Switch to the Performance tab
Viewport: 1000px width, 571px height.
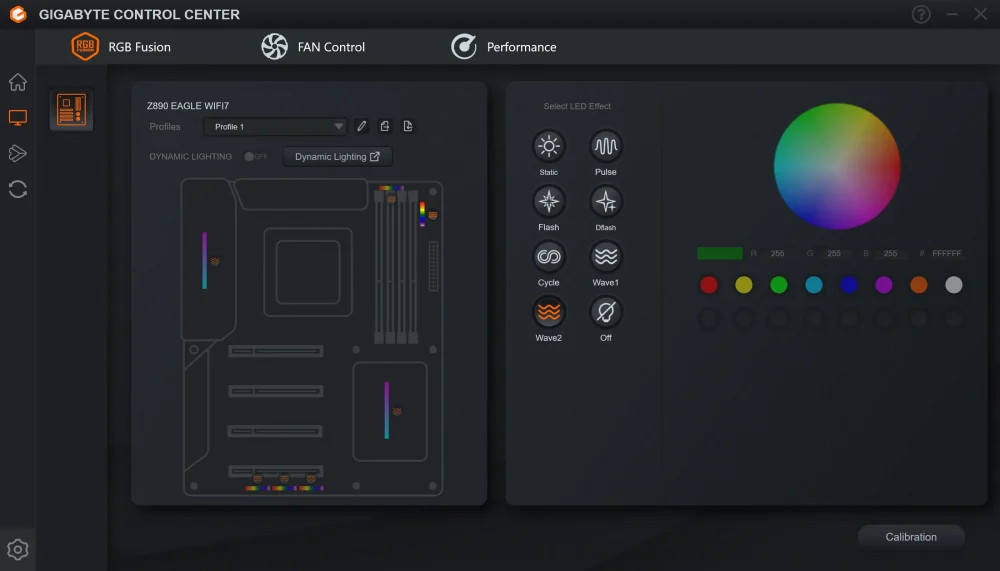coord(504,47)
